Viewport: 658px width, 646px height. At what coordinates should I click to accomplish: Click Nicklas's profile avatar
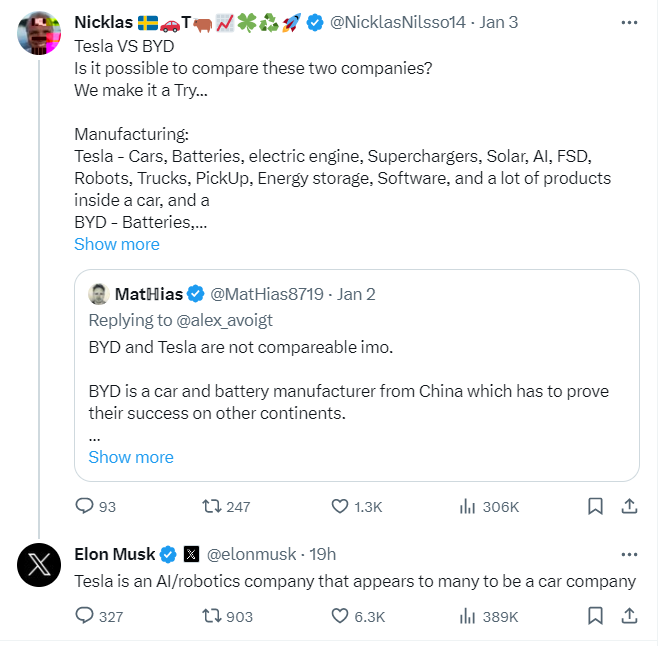point(39,36)
